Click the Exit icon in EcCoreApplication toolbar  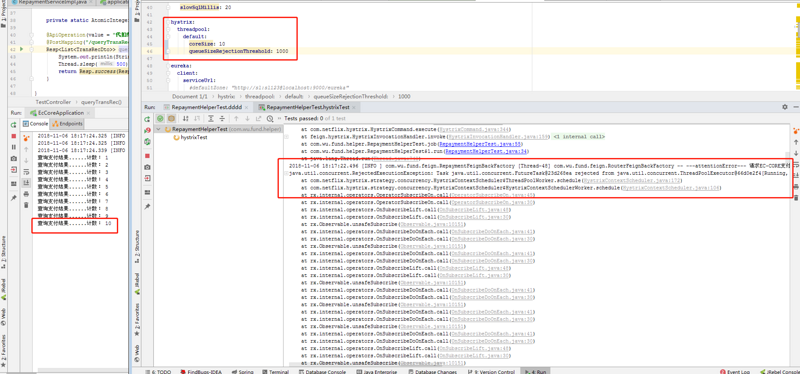tap(14, 170)
